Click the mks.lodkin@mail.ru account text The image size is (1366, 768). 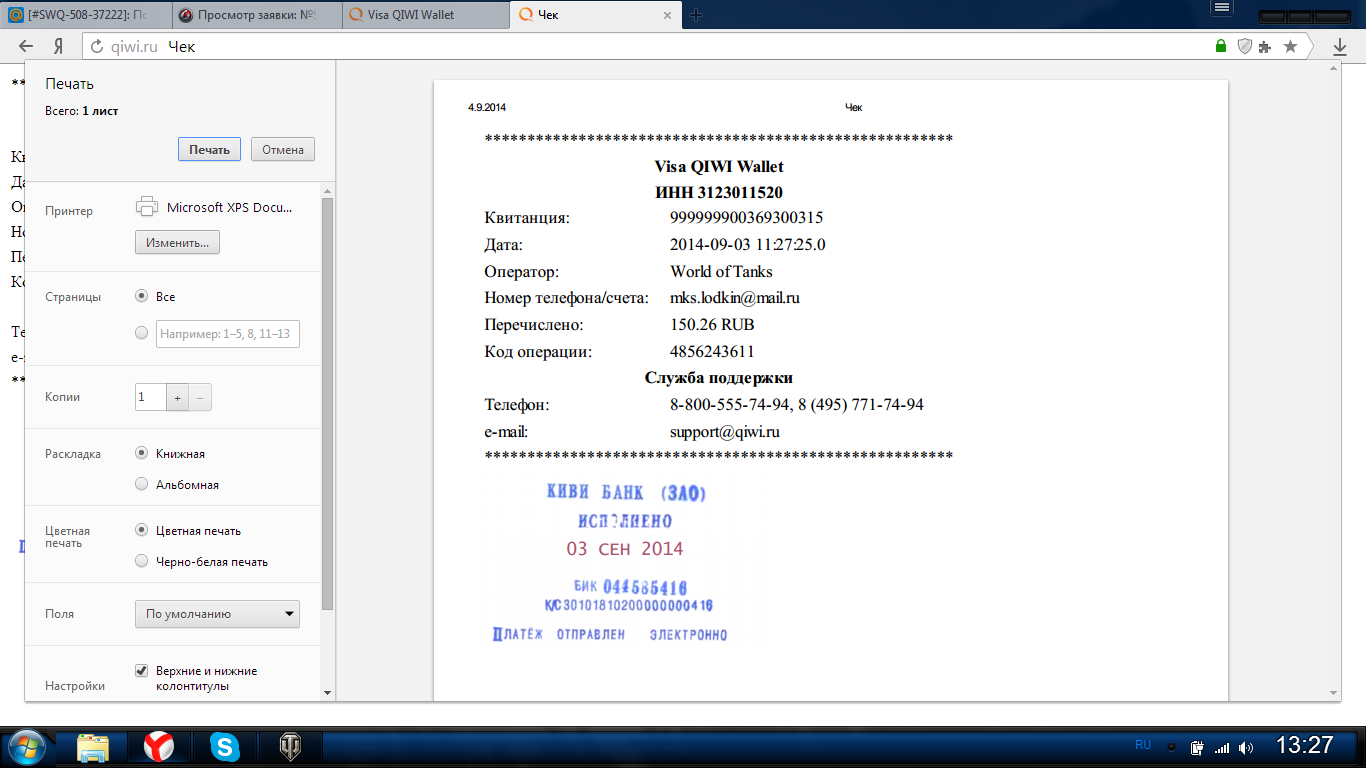pos(735,298)
